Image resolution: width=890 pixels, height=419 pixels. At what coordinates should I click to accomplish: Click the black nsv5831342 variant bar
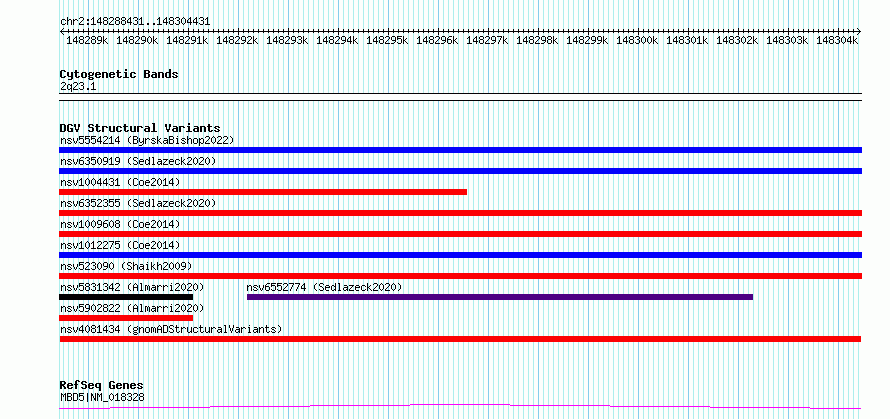coord(126,297)
